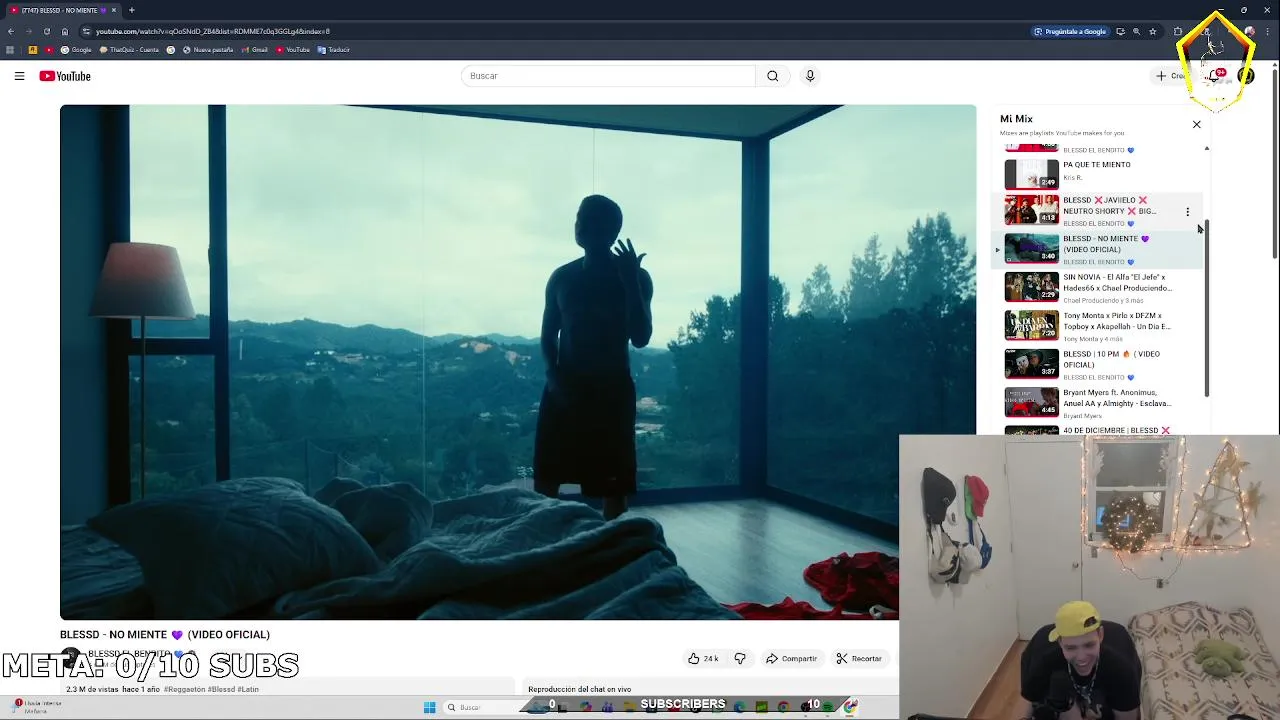Start voice search with the microphone icon

pos(810,76)
